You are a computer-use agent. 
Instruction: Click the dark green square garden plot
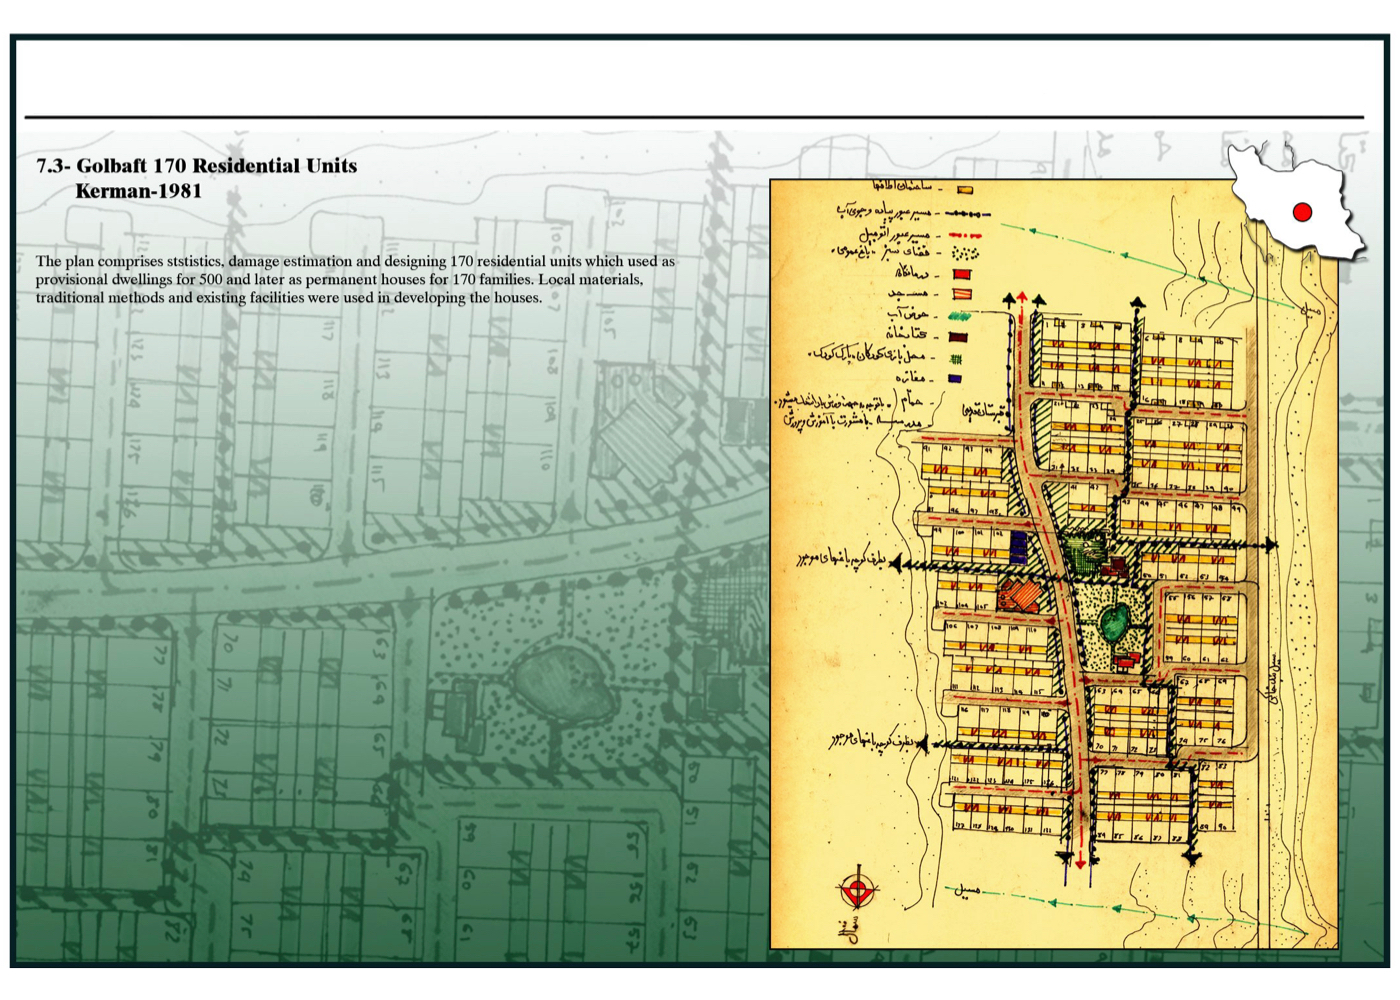pos(1080,549)
